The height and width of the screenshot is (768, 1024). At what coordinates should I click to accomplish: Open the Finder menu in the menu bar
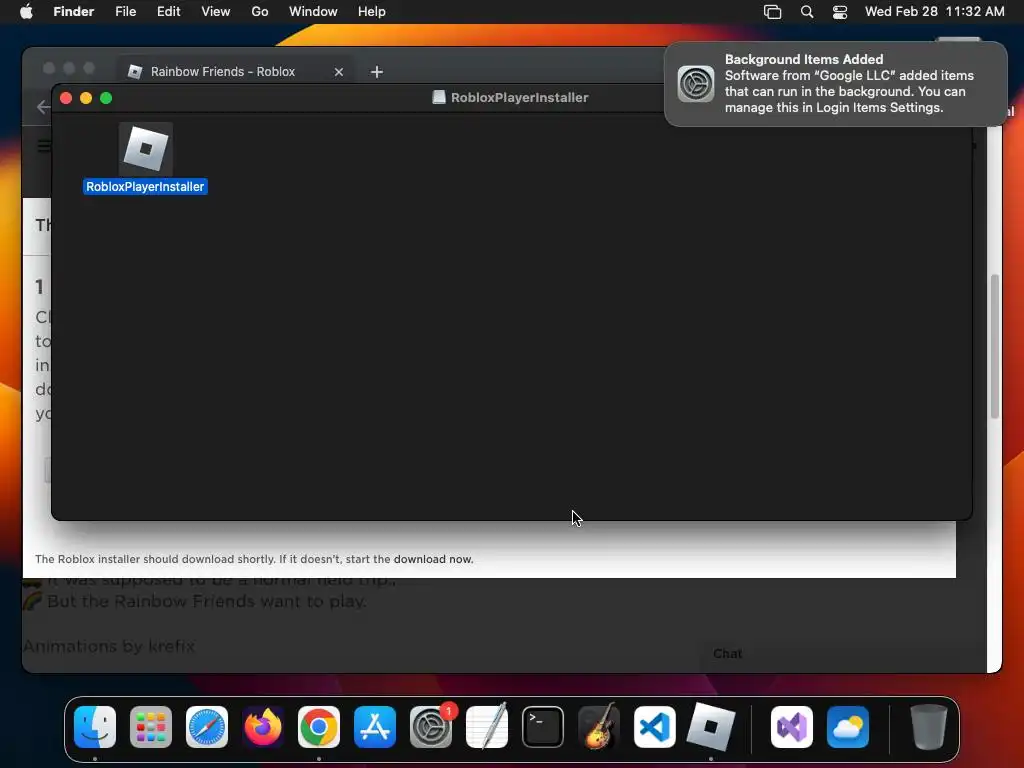(74, 12)
